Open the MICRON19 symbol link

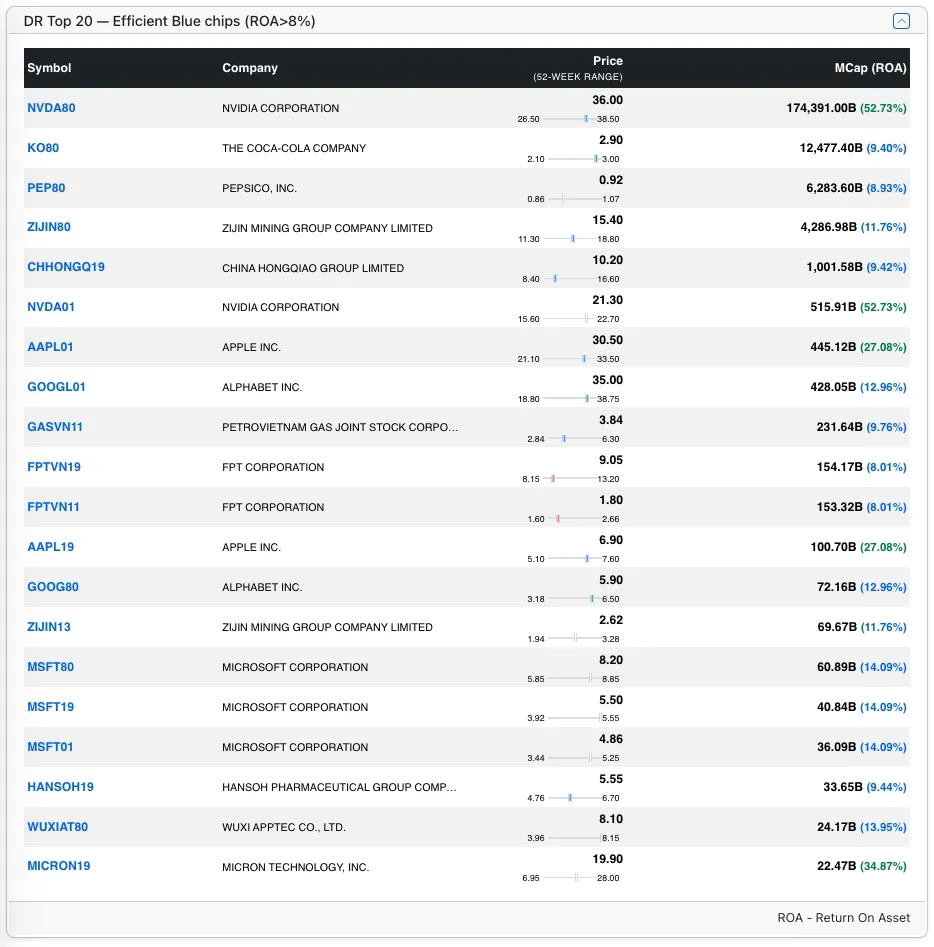tap(59, 866)
